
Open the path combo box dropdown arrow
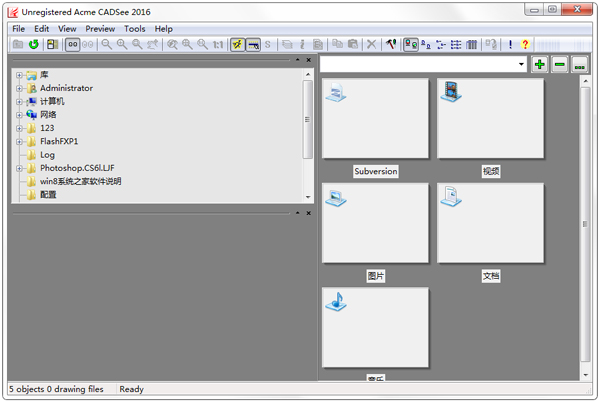click(521, 64)
